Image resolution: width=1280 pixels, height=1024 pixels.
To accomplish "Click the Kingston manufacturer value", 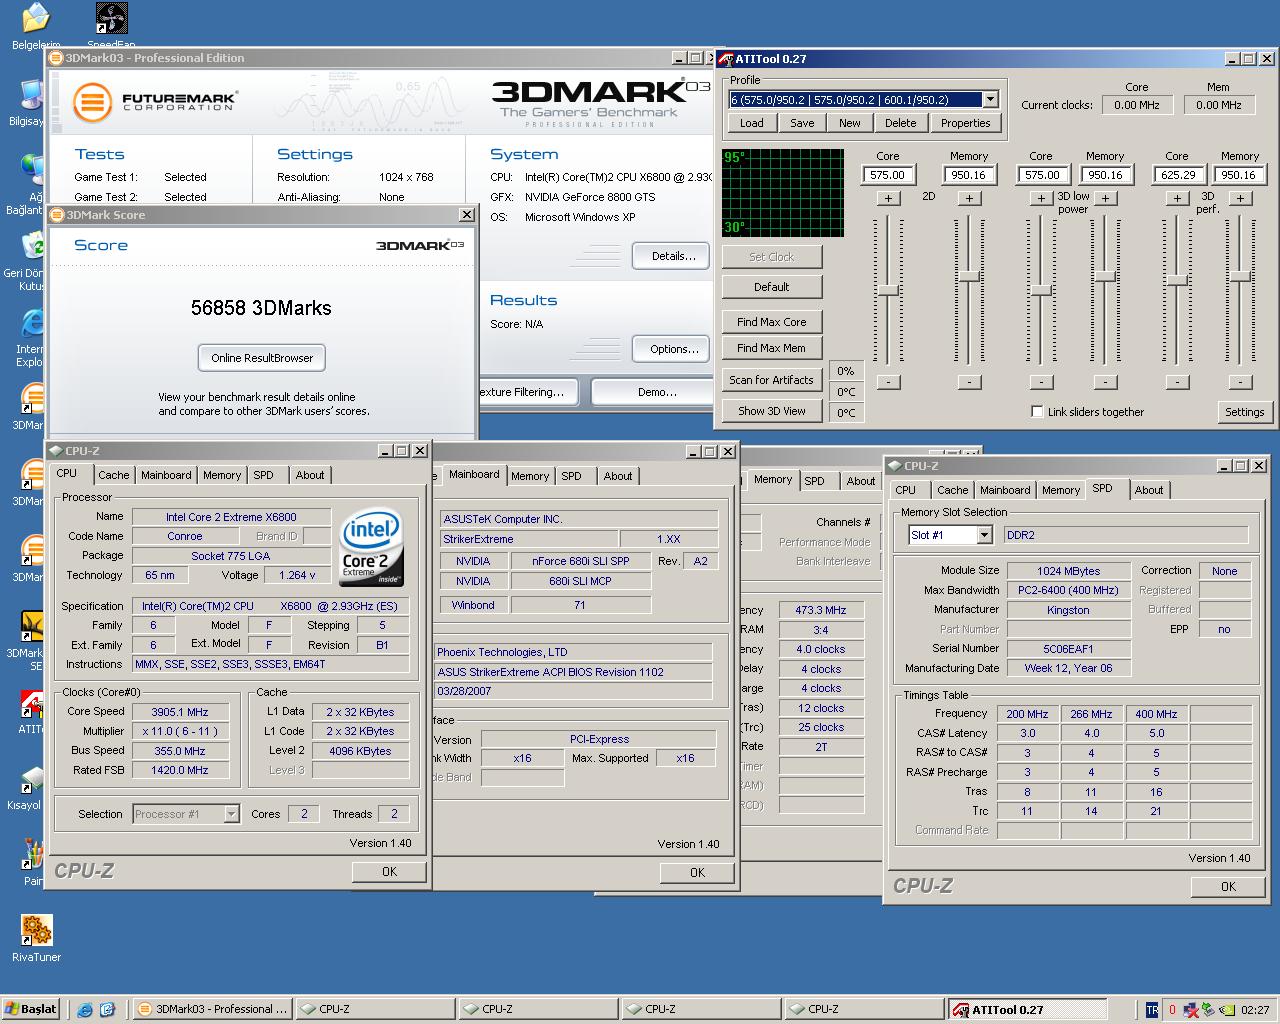I will click(1068, 610).
